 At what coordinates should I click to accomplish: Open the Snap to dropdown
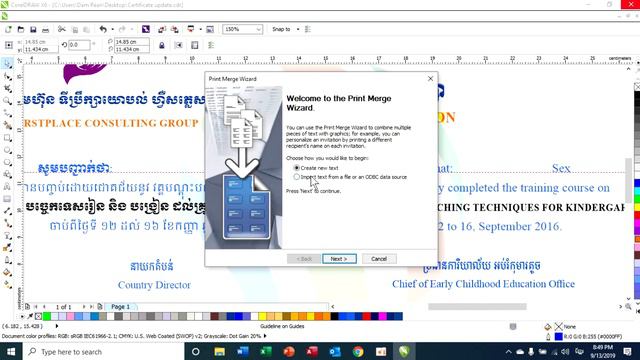pyautogui.click(x=285, y=29)
